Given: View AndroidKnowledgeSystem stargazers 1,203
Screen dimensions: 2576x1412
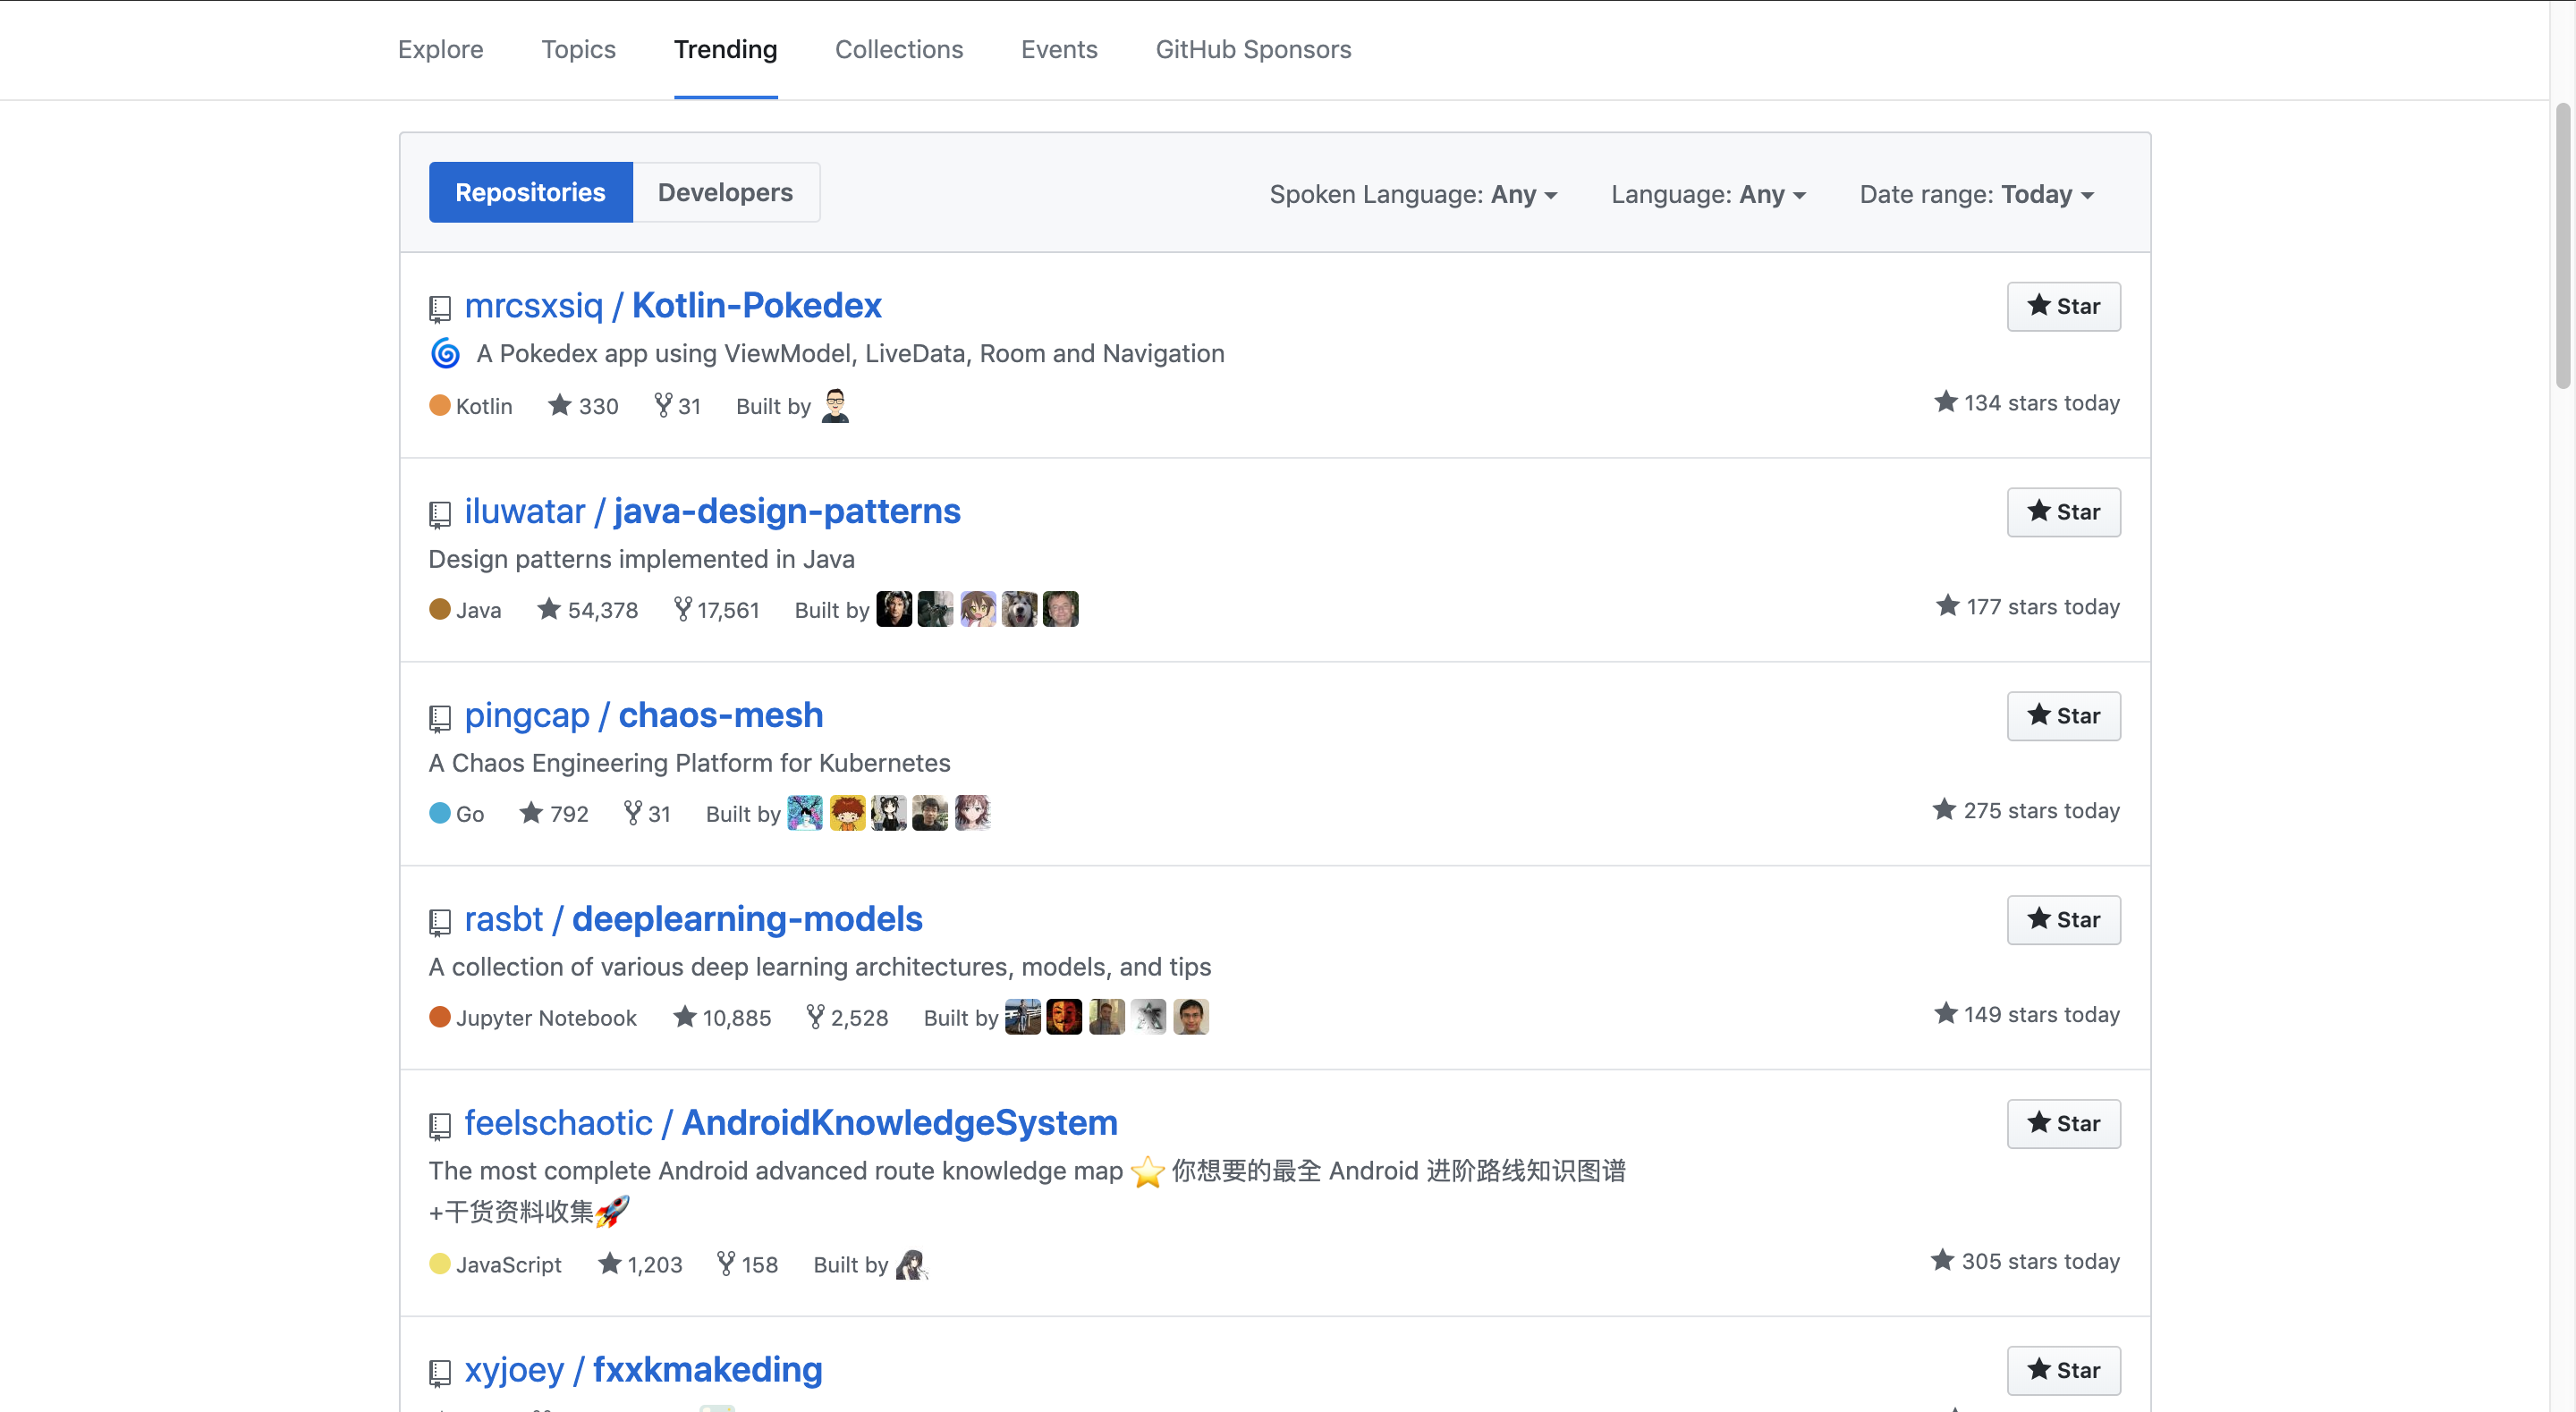Looking at the screenshot, I should click(x=640, y=1265).
